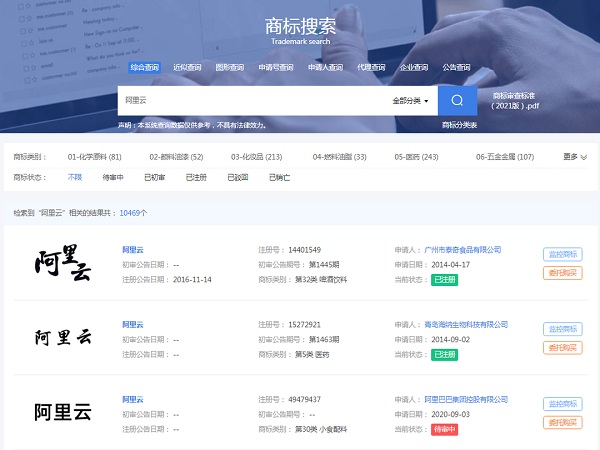The height and width of the screenshot is (450, 600).
Task: Click 委托购买 for registration 14401549
Action: [563, 273]
